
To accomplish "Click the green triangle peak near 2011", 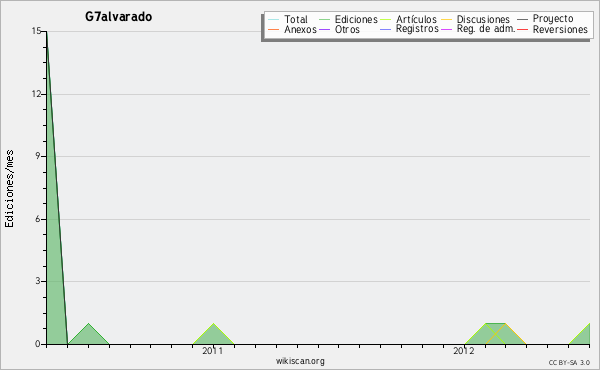I will pyautogui.click(x=213, y=335).
